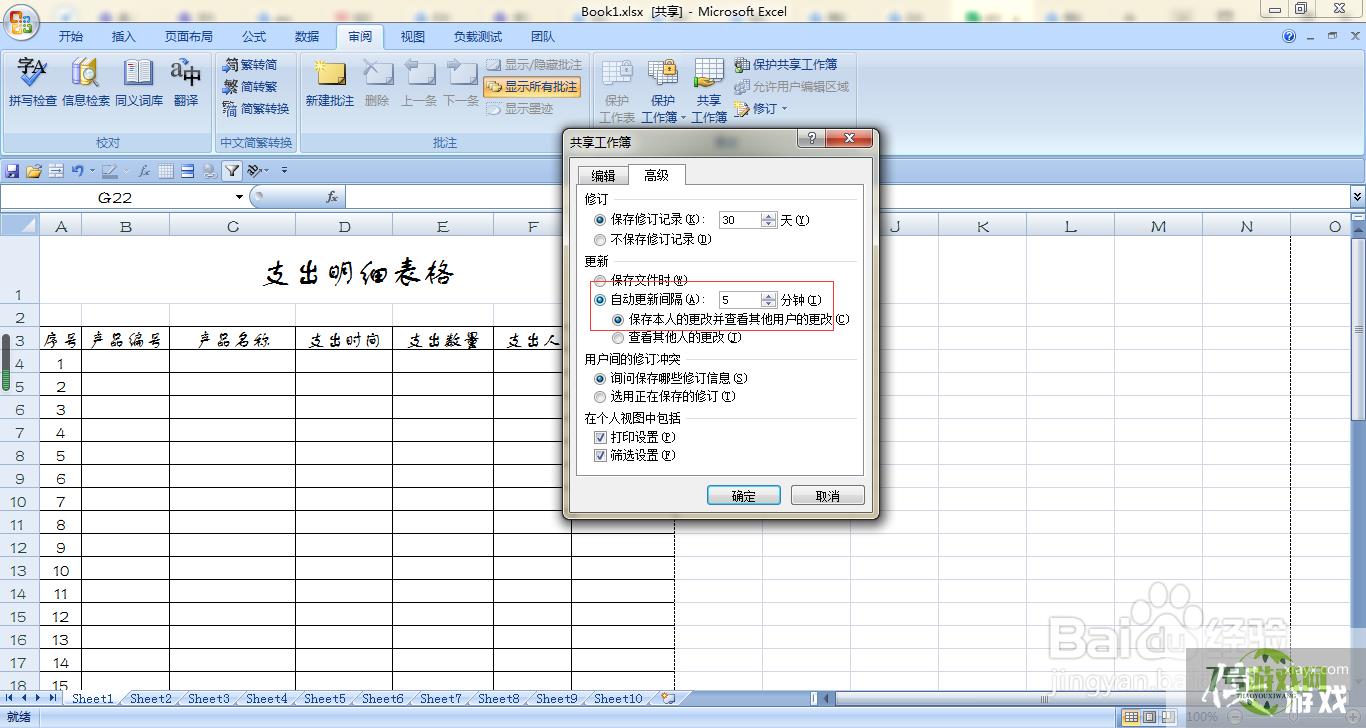Viewport: 1366px width, 728px height.
Task: Open the 插入 ribbon tab
Action: coord(123,37)
